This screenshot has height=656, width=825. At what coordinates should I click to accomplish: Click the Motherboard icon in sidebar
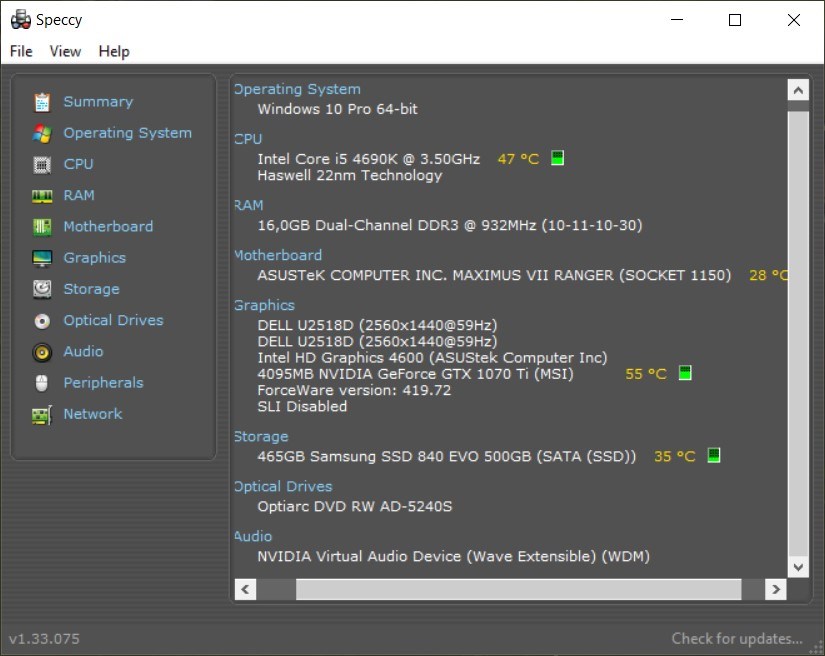tap(42, 227)
